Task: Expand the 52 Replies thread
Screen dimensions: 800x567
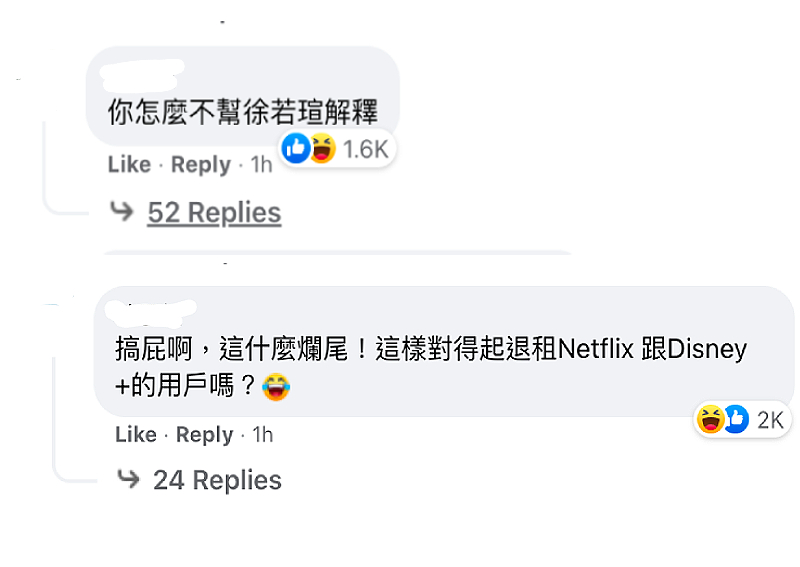Action: click(214, 212)
